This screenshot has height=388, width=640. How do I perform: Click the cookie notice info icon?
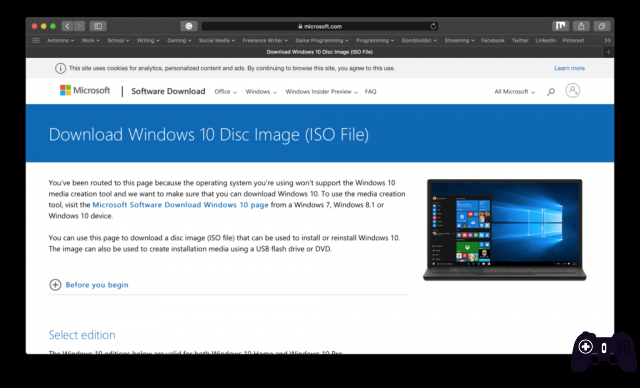60,69
